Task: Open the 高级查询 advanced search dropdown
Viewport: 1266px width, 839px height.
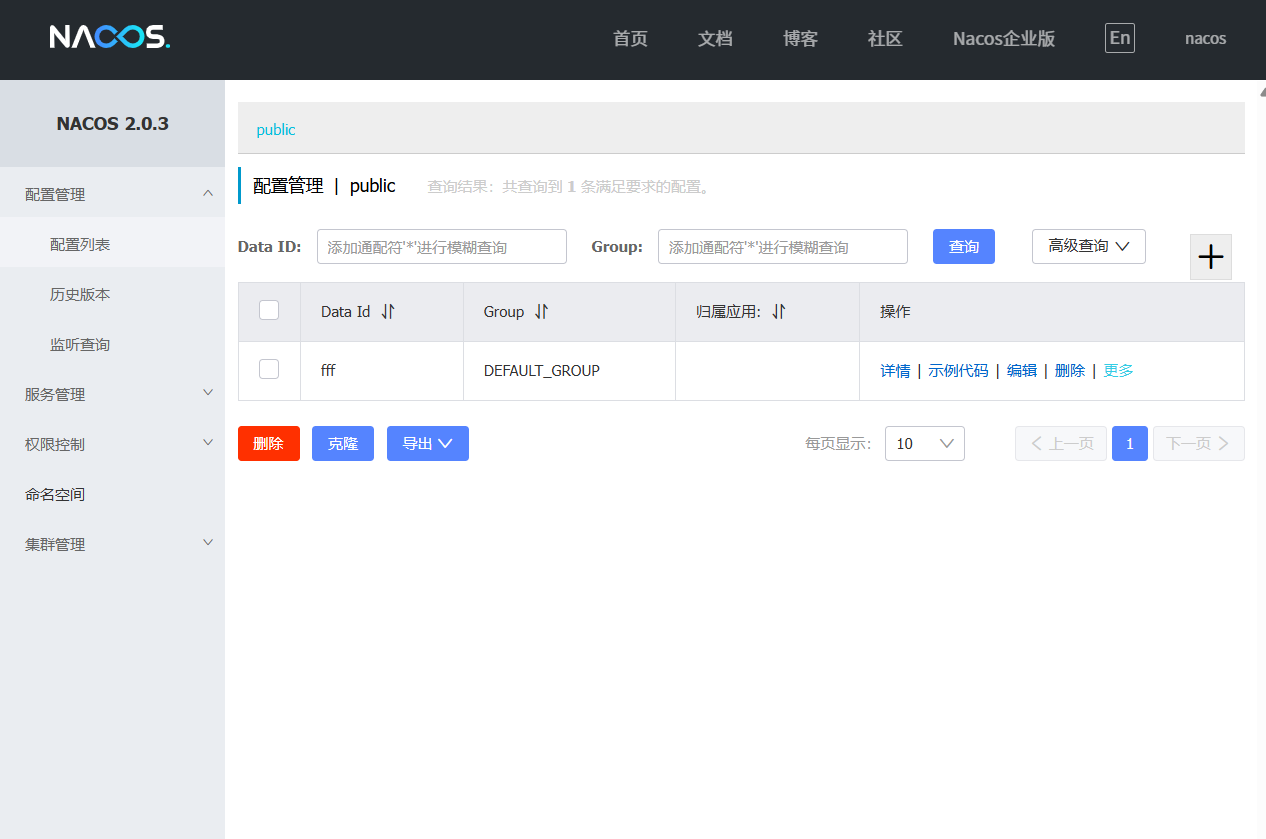Action: (x=1089, y=246)
